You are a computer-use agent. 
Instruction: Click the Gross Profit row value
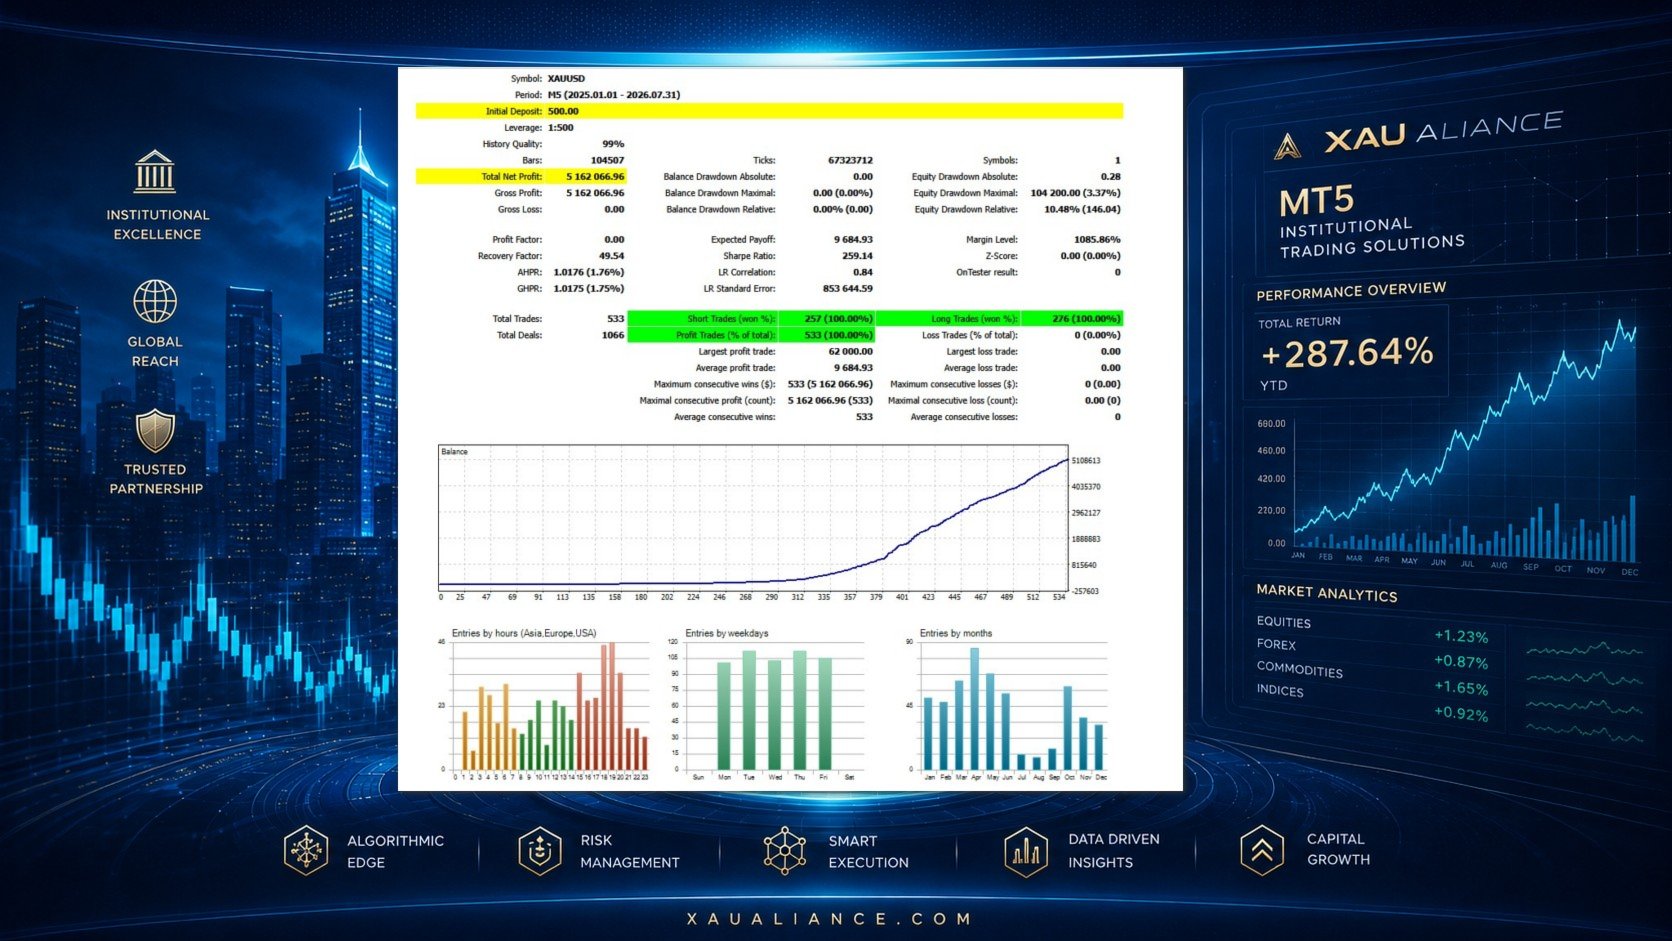click(x=595, y=193)
